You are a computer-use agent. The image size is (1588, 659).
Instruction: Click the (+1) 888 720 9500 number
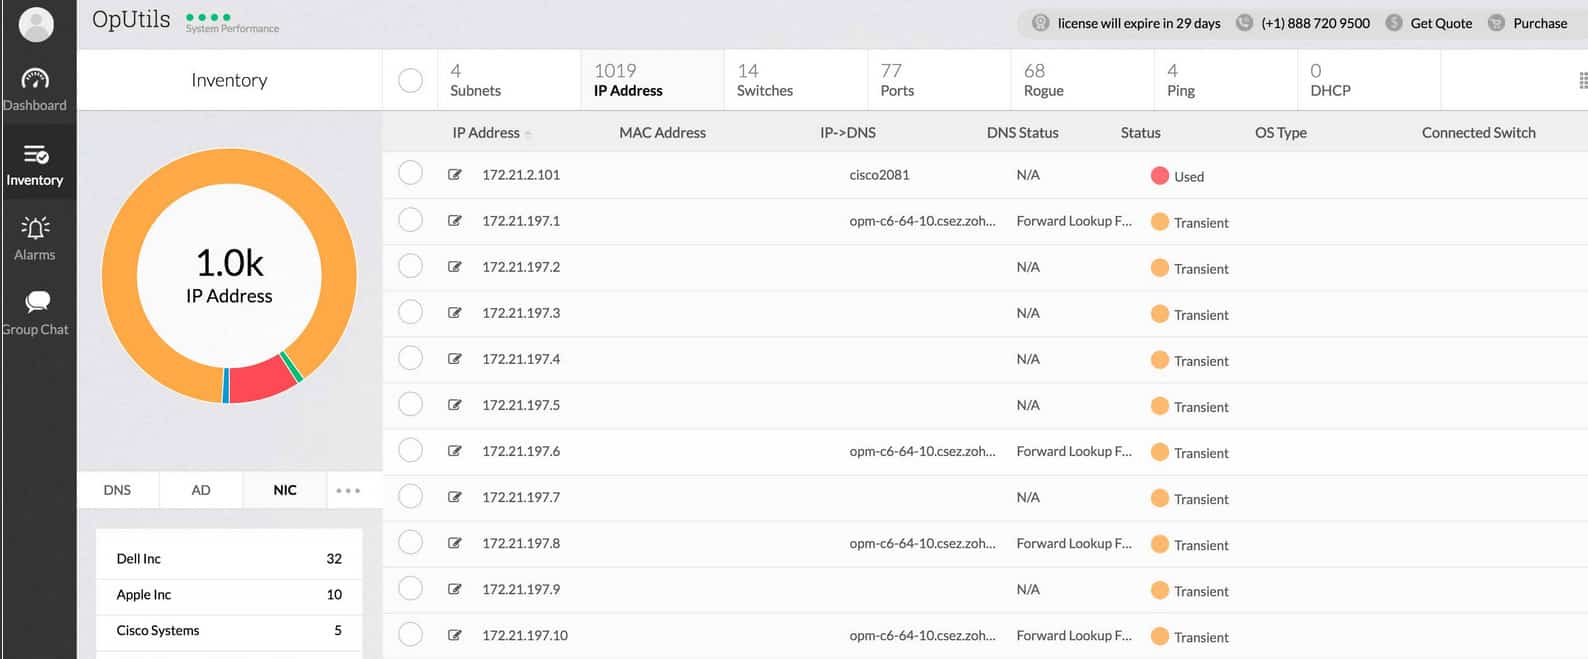tap(1315, 23)
